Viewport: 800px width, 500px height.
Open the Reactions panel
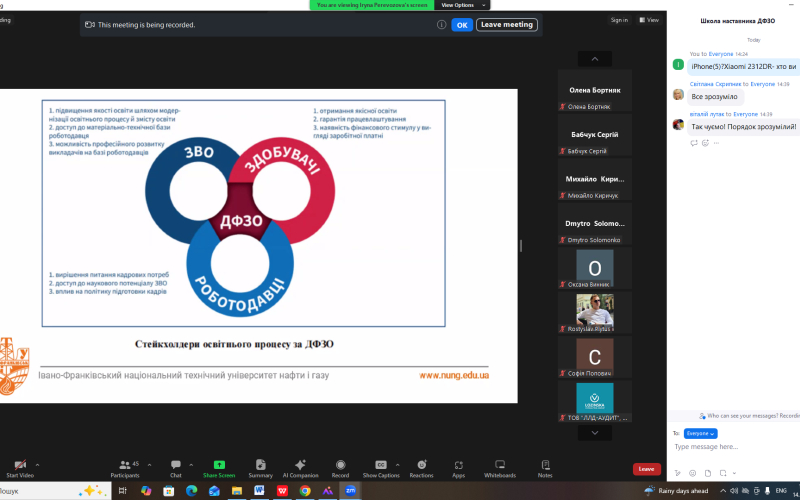coord(421,468)
